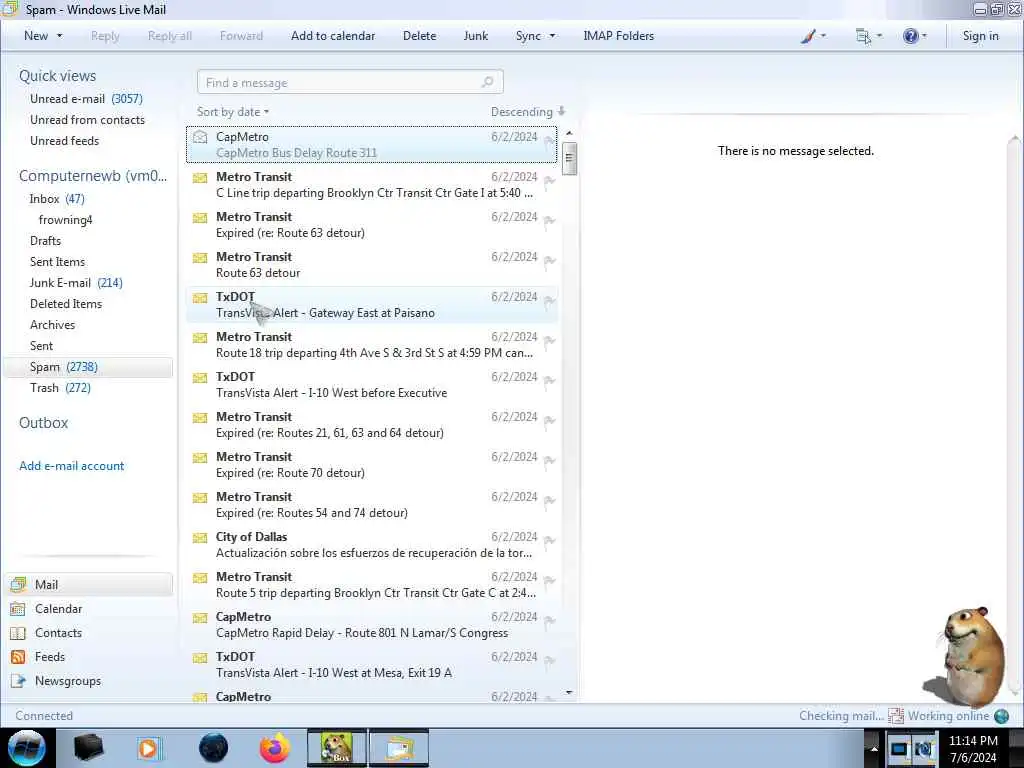Open the blue Help question mark icon
Screen dimensions: 1024x768
(910, 36)
